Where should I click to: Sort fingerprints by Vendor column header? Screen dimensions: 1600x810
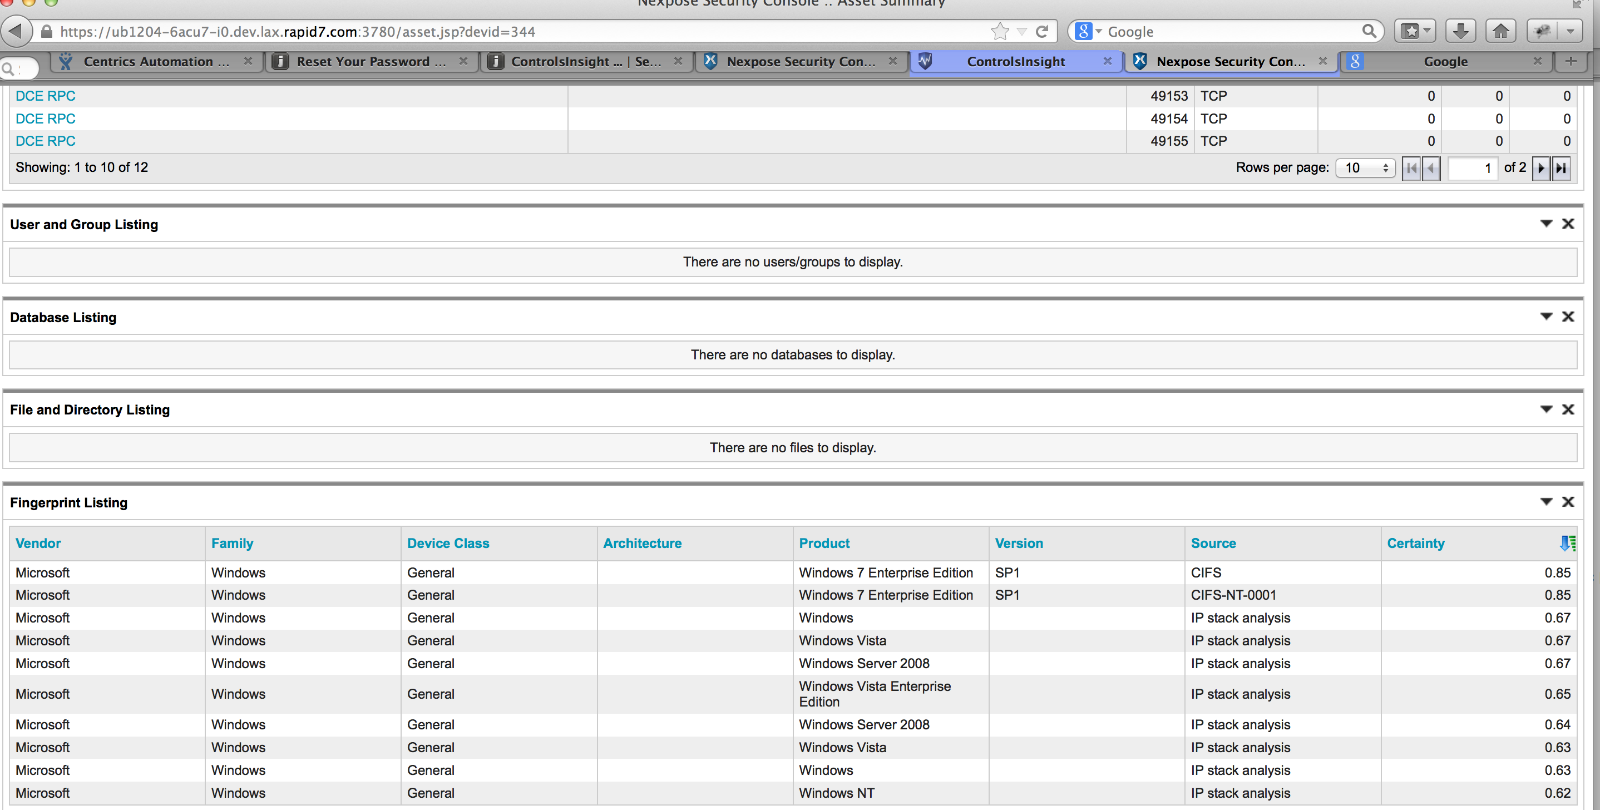point(38,543)
